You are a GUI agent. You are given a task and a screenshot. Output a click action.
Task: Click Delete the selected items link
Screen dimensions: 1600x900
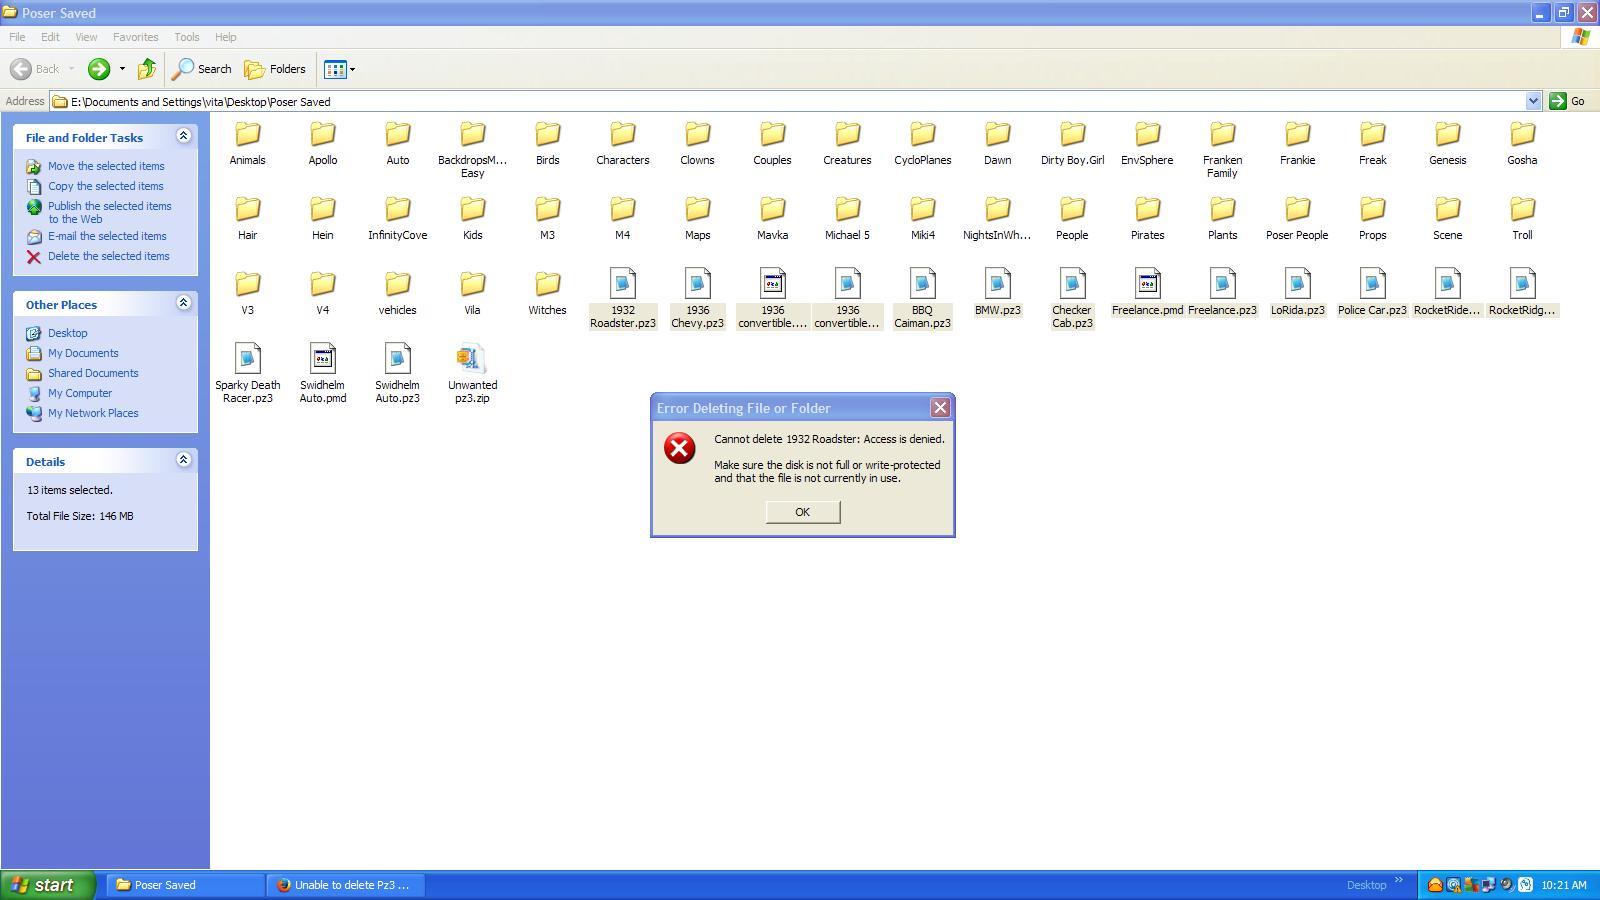click(108, 256)
